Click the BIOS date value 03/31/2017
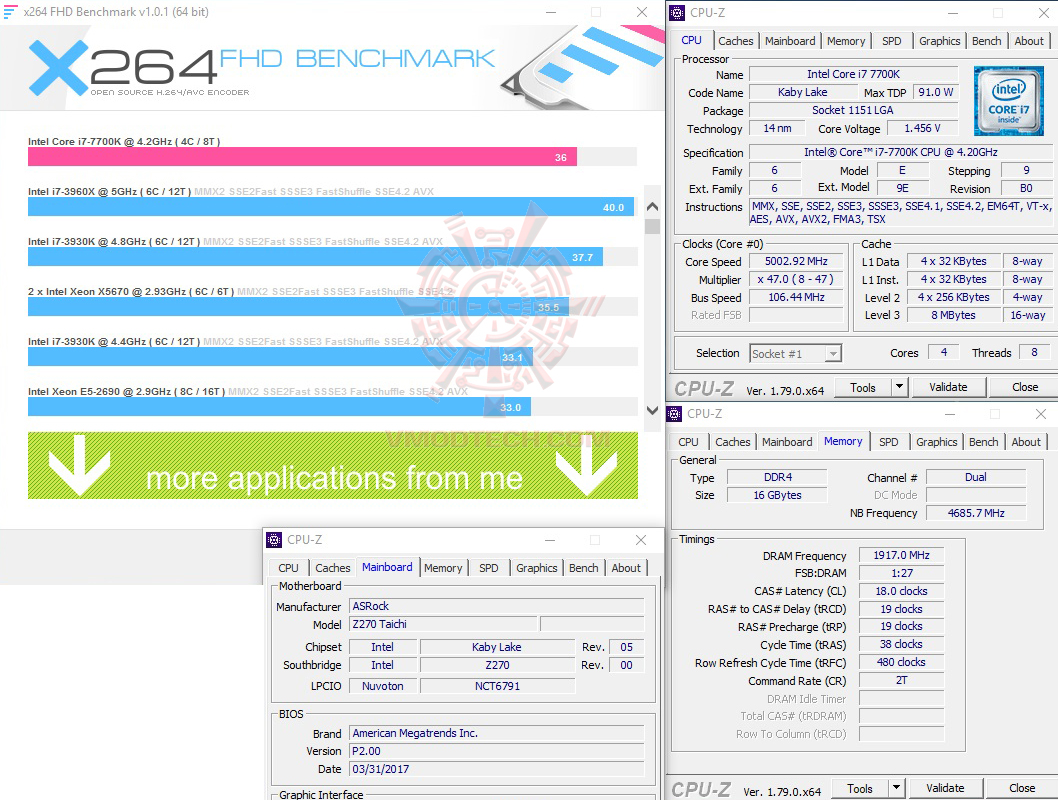The width and height of the screenshot is (1058, 800). [x=497, y=770]
